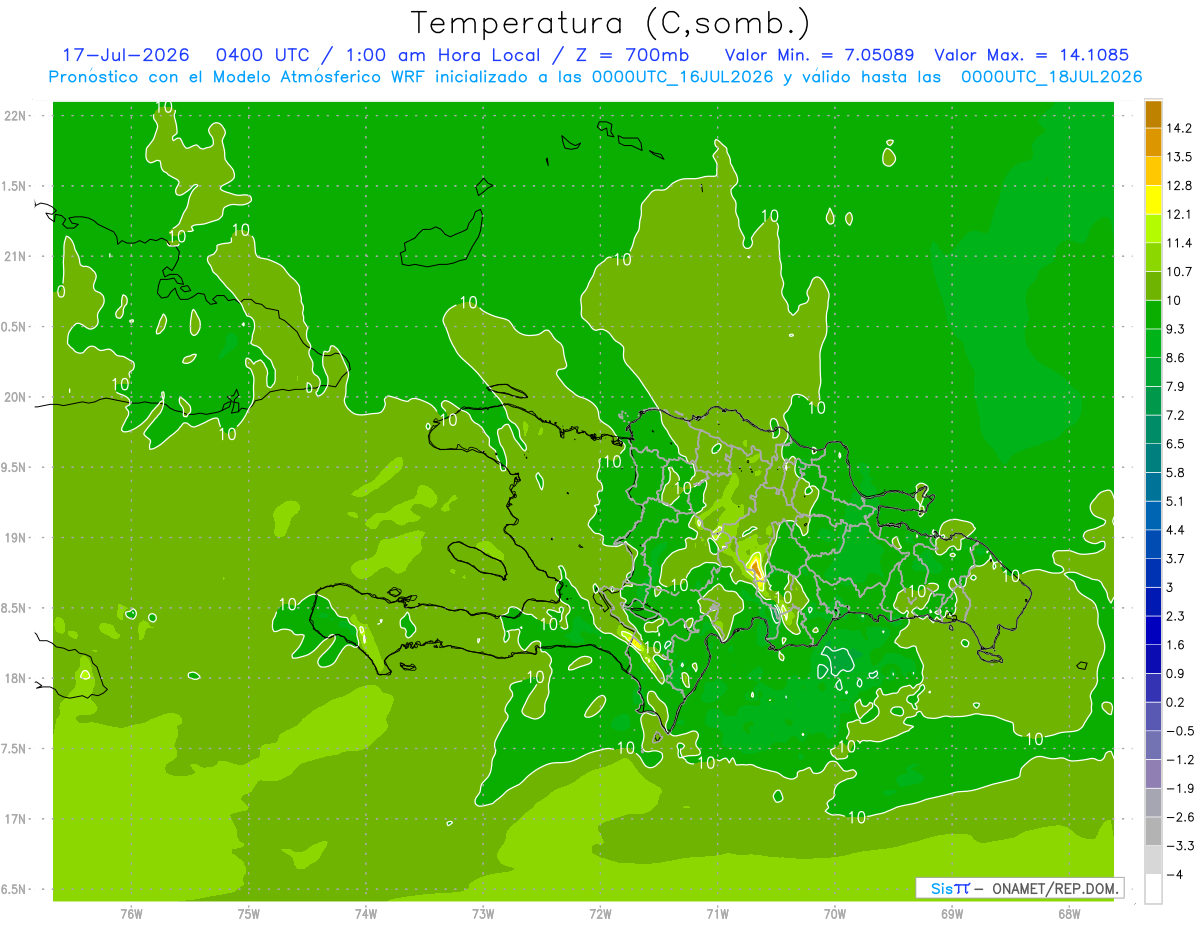The image size is (1200, 927).
Task: Click the 'ONAMET/REP.DOM.' credit label
Action: [x=1054, y=888]
